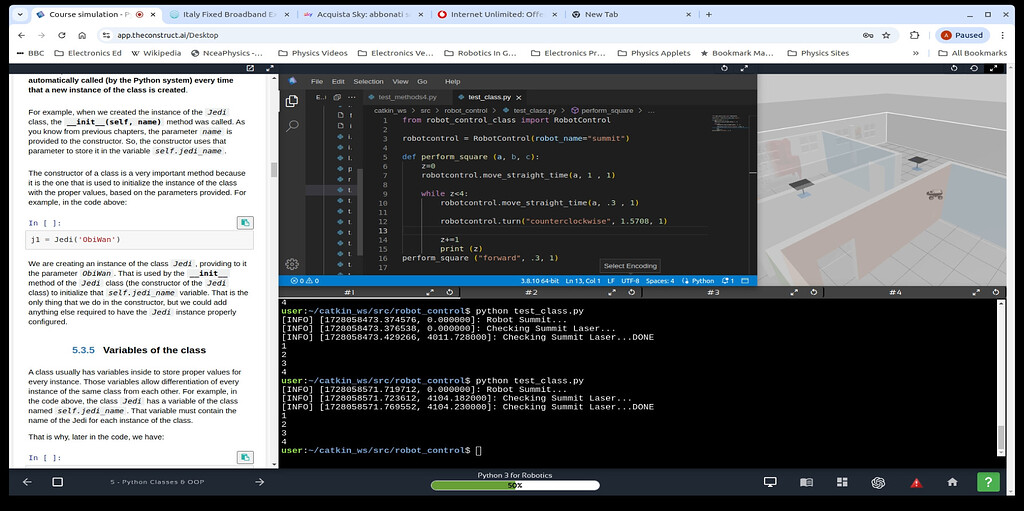Open the Explorer icon in the editor sidebar
This screenshot has height=511, width=1024.
click(292, 101)
